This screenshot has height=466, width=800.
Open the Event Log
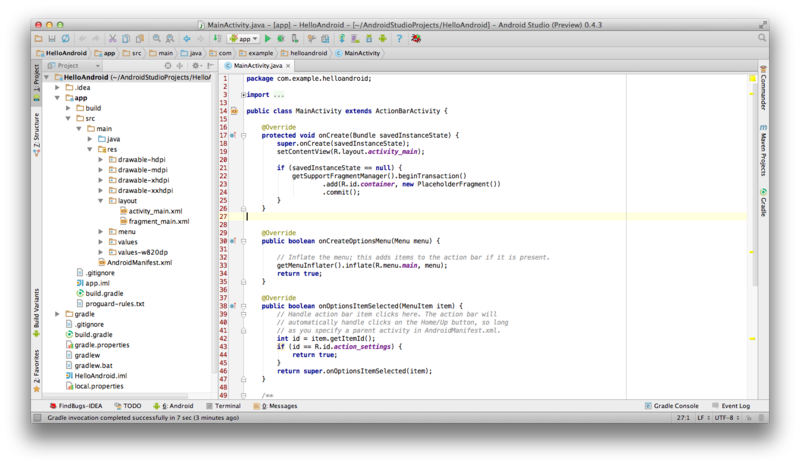(731, 406)
